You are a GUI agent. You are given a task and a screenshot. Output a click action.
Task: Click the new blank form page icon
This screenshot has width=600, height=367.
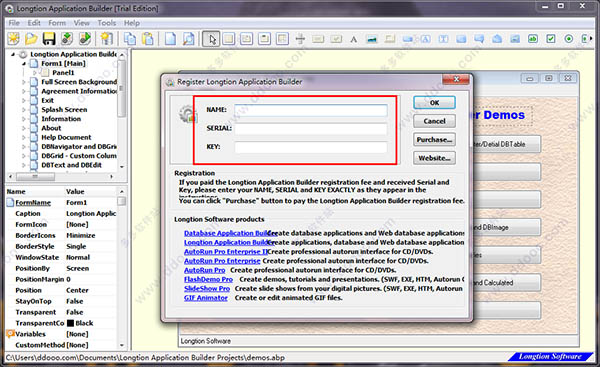[170, 39]
